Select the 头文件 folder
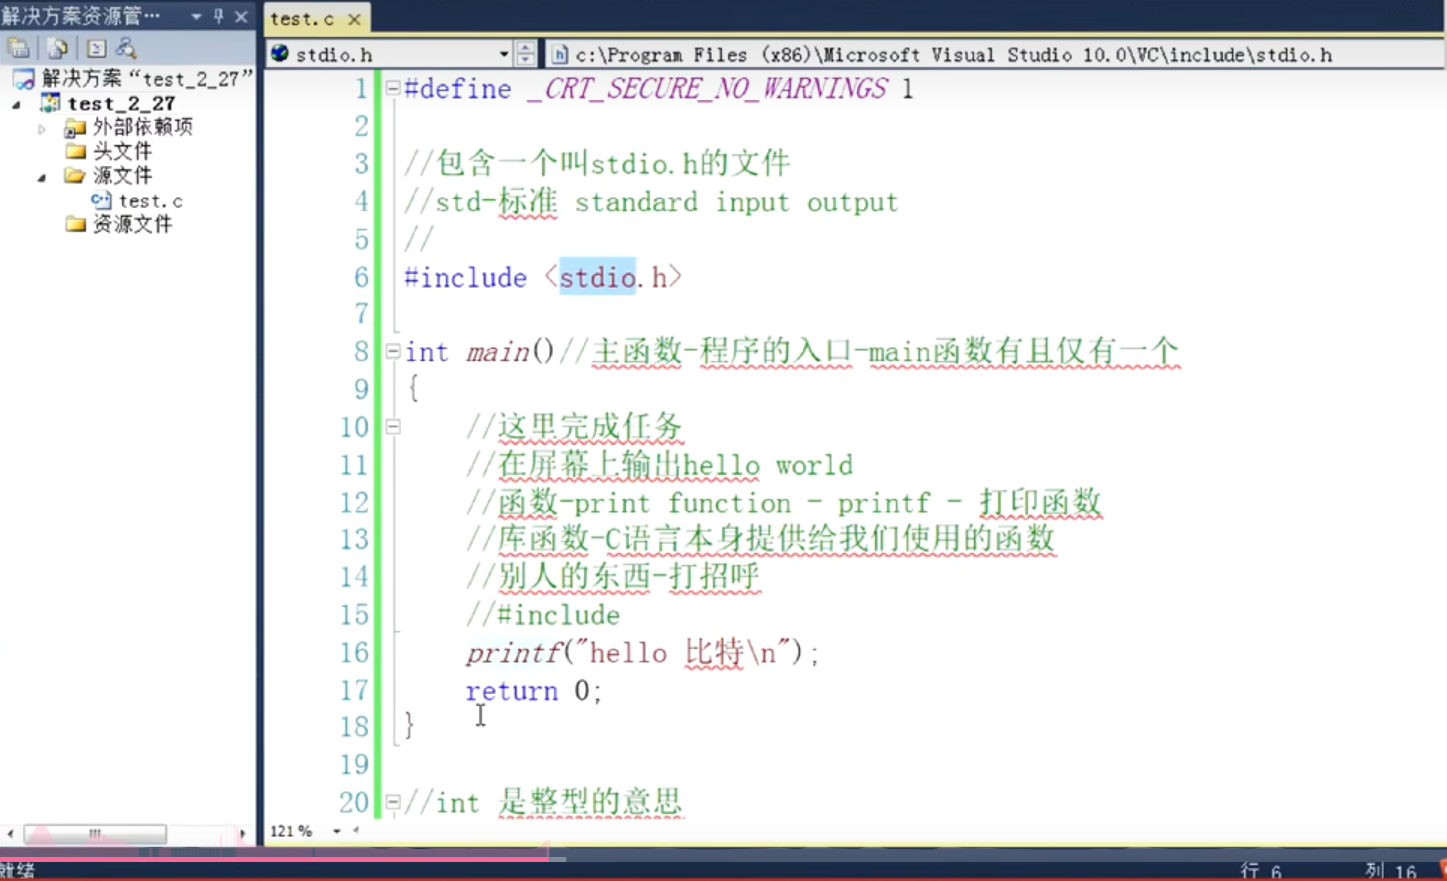 point(122,151)
